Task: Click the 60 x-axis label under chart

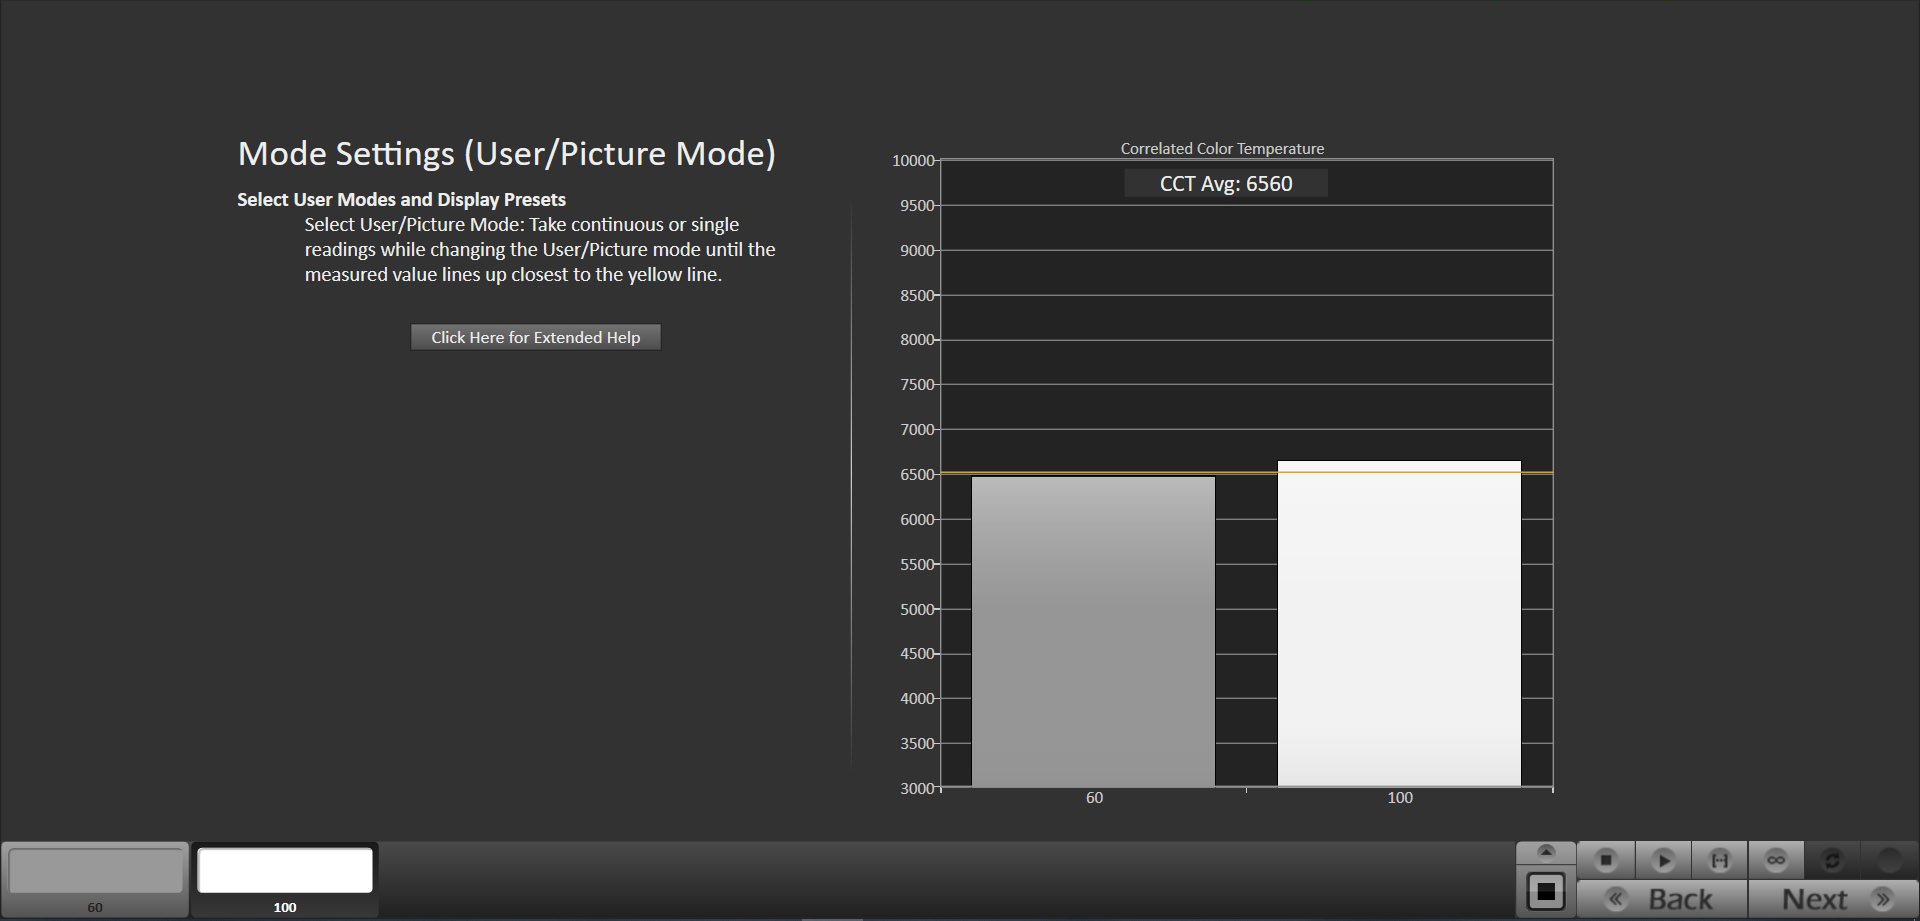Action: [x=1094, y=797]
